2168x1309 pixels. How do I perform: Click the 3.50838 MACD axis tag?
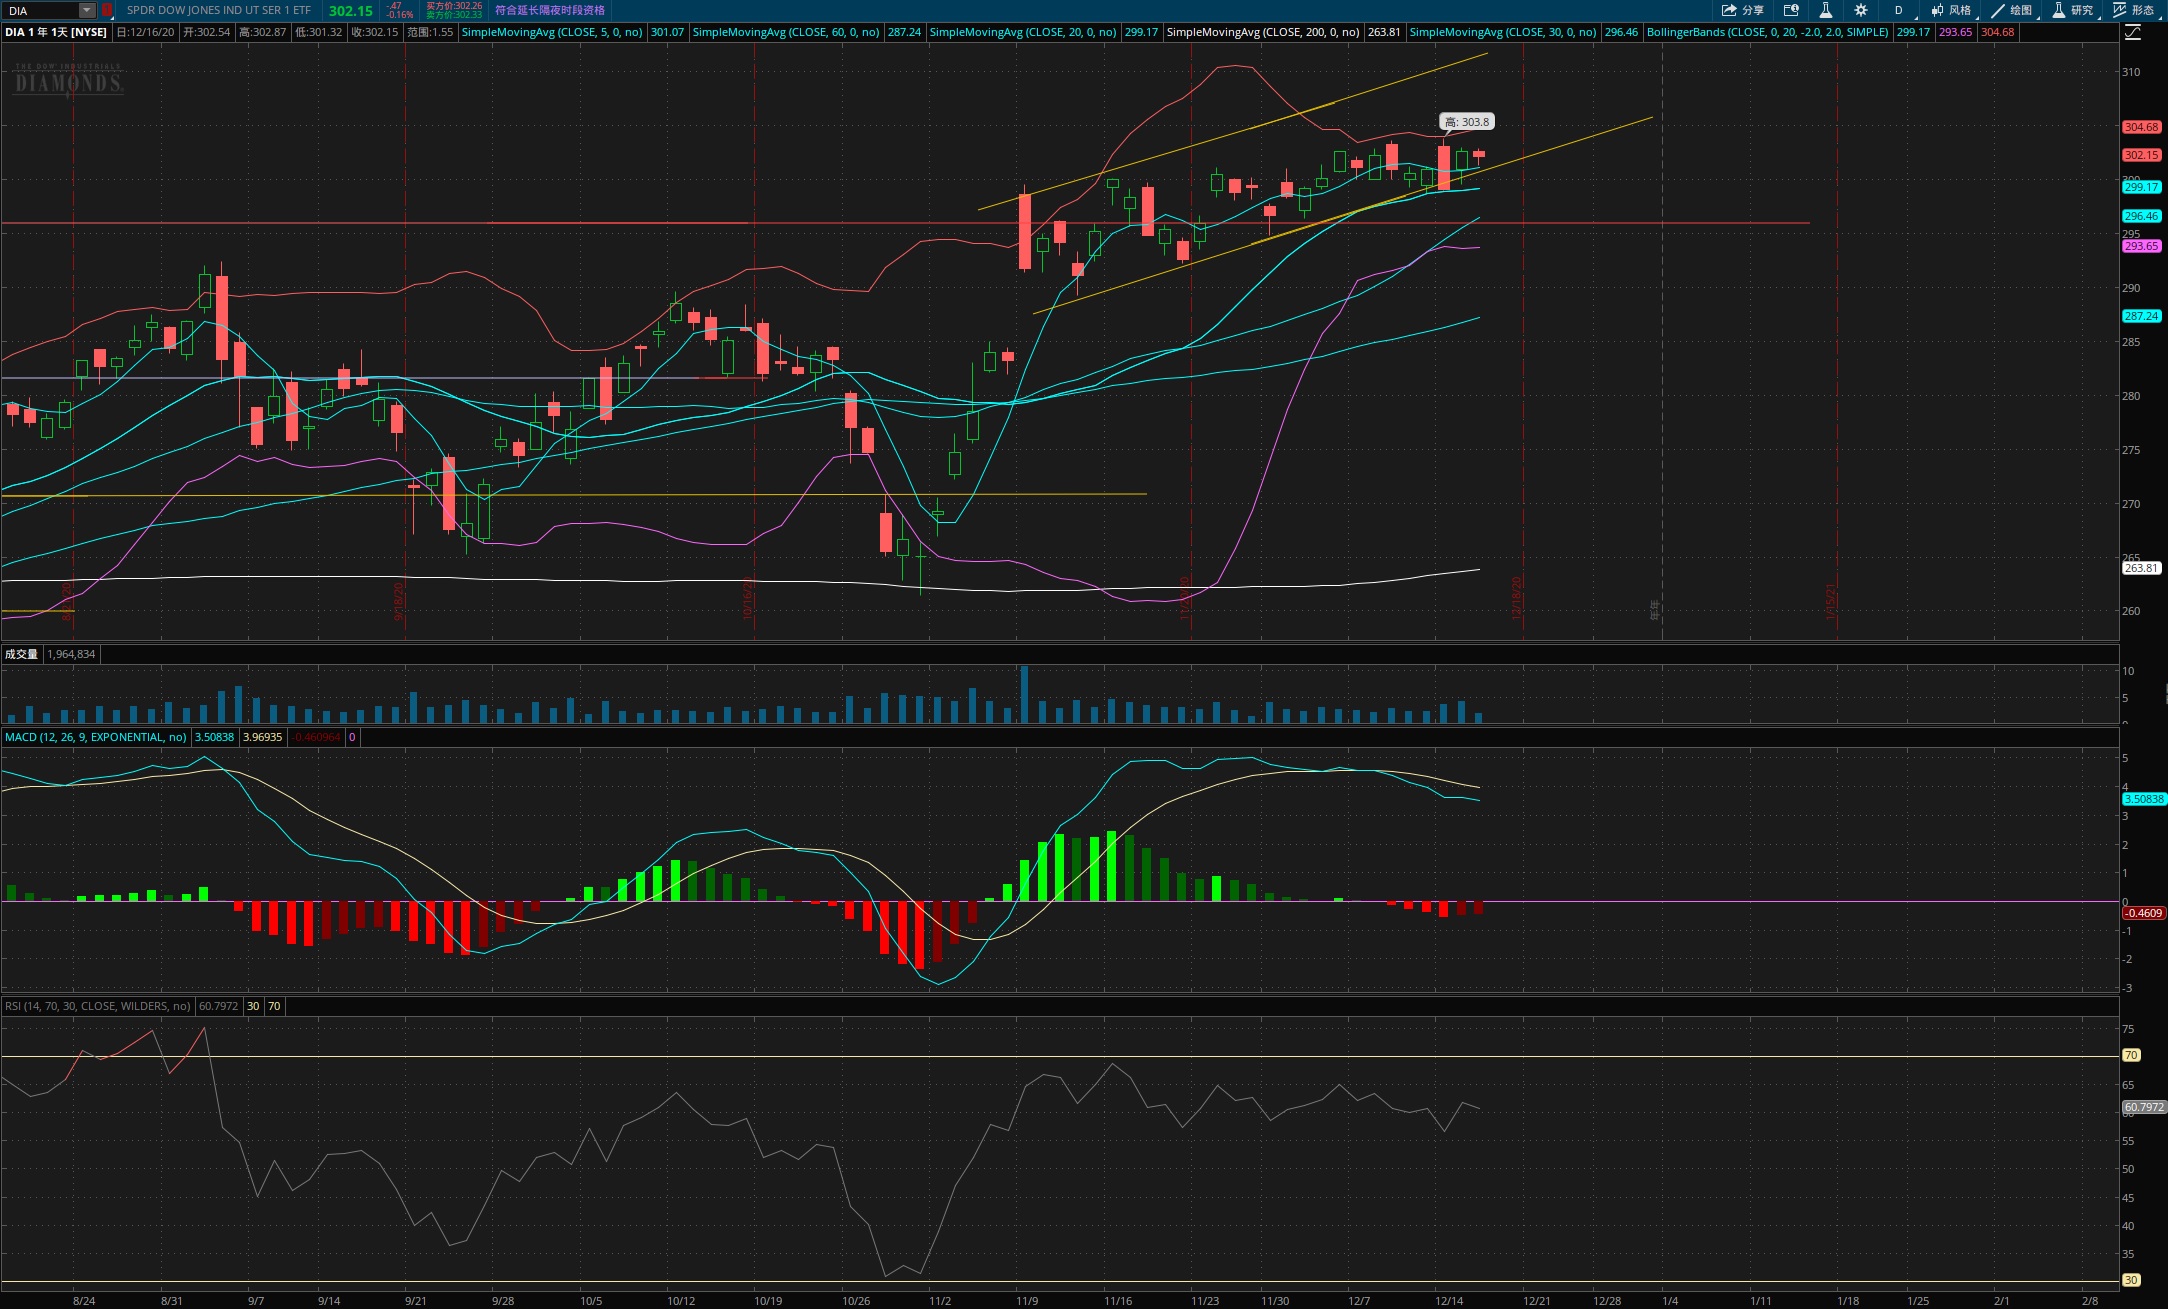tap(2144, 799)
